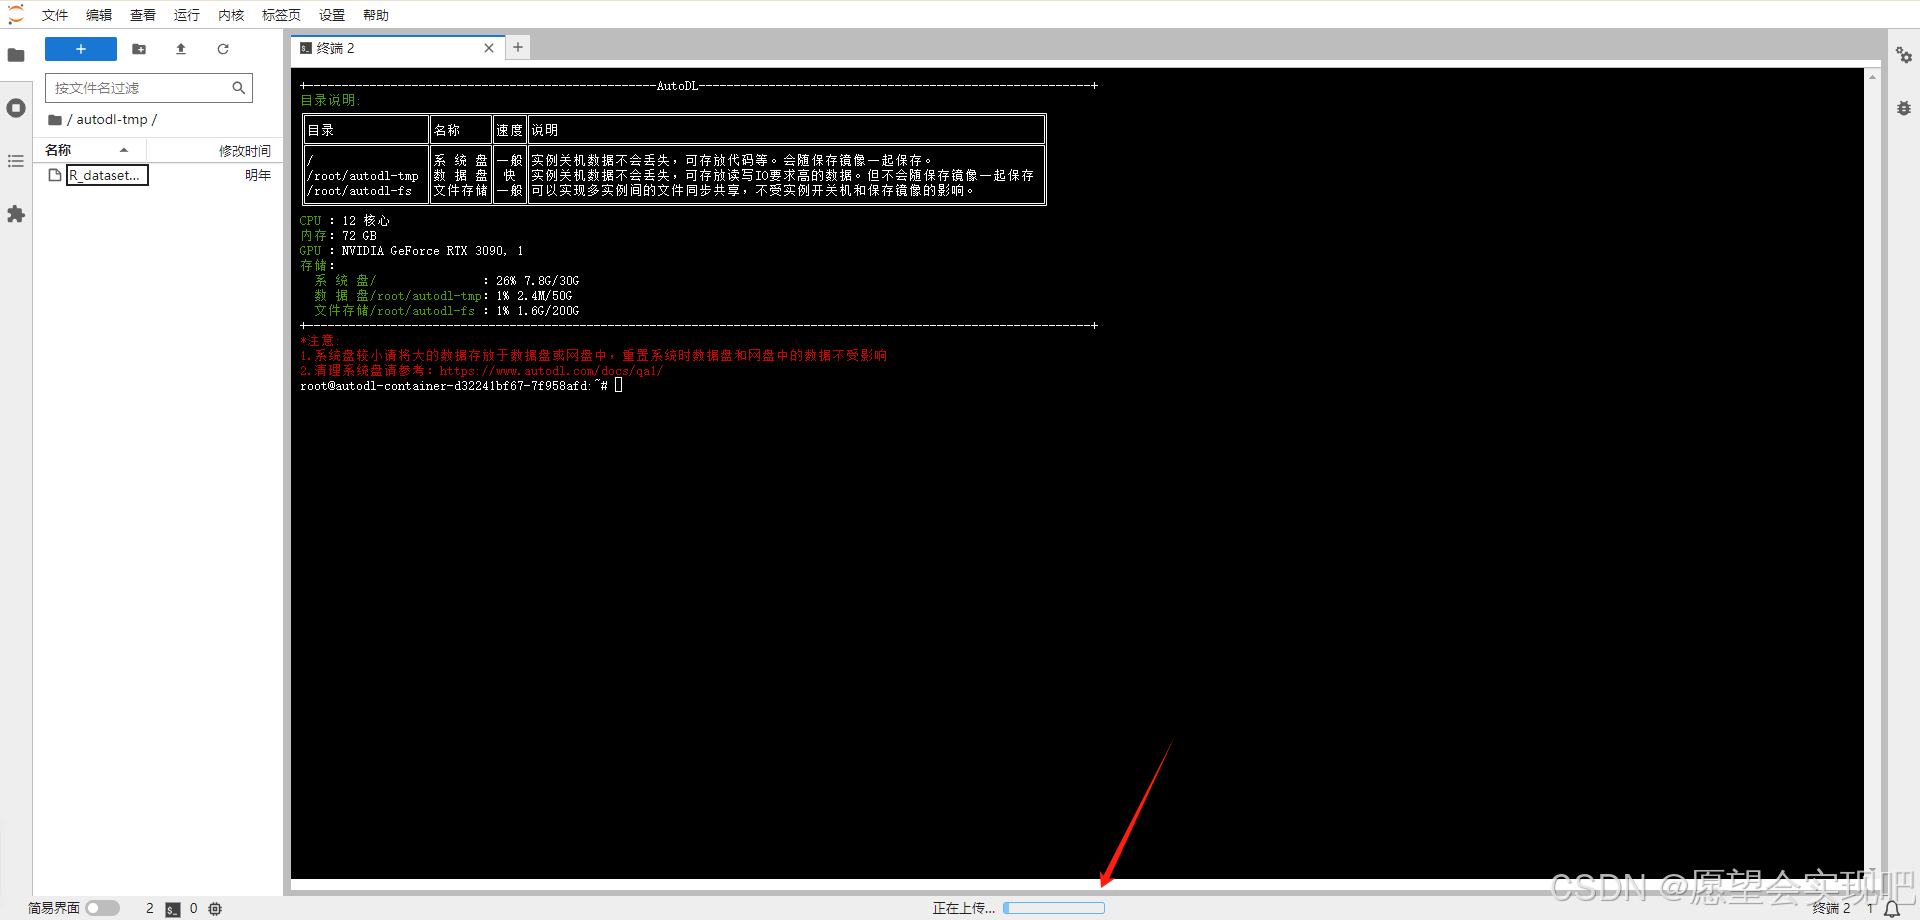This screenshot has height=920, width=1920.
Task: Click the 正在上传 status text
Action: coord(964,908)
